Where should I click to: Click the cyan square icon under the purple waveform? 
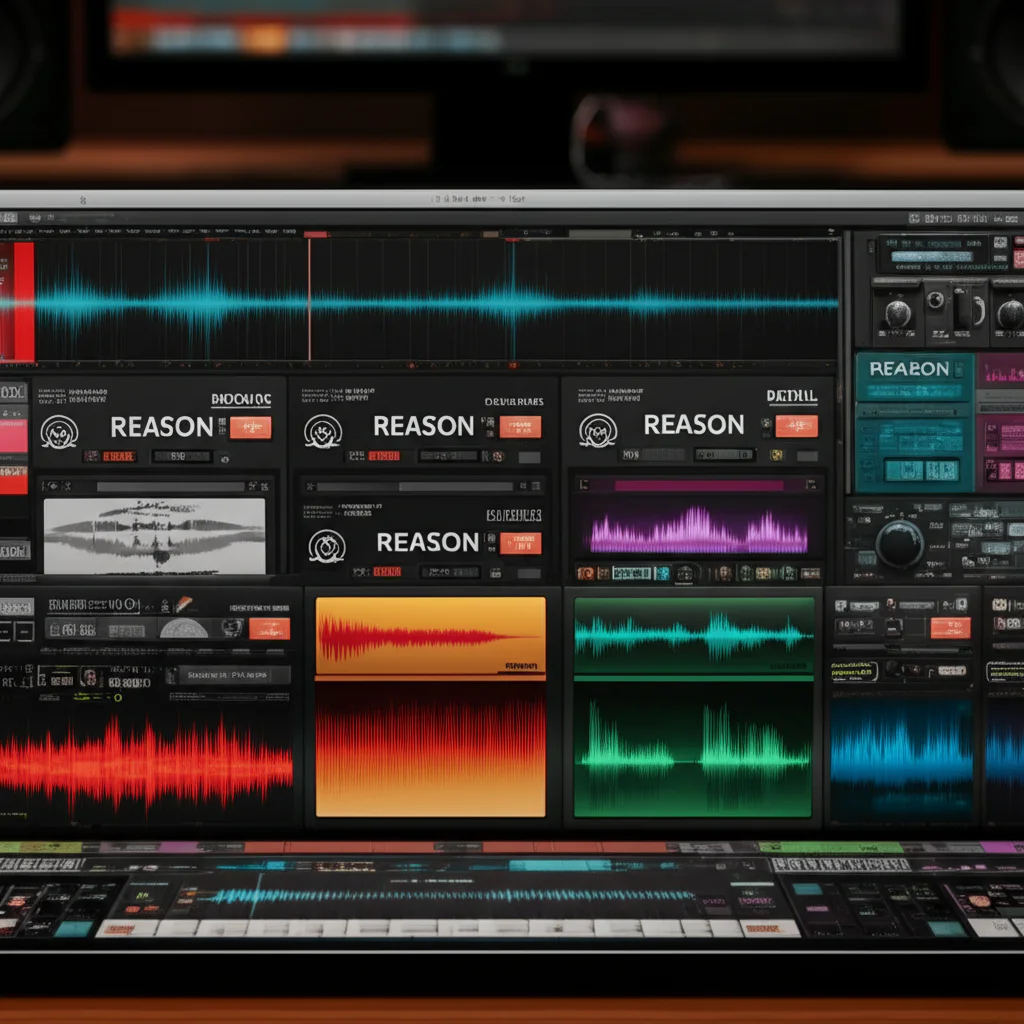pyautogui.click(x=662, y=573)
